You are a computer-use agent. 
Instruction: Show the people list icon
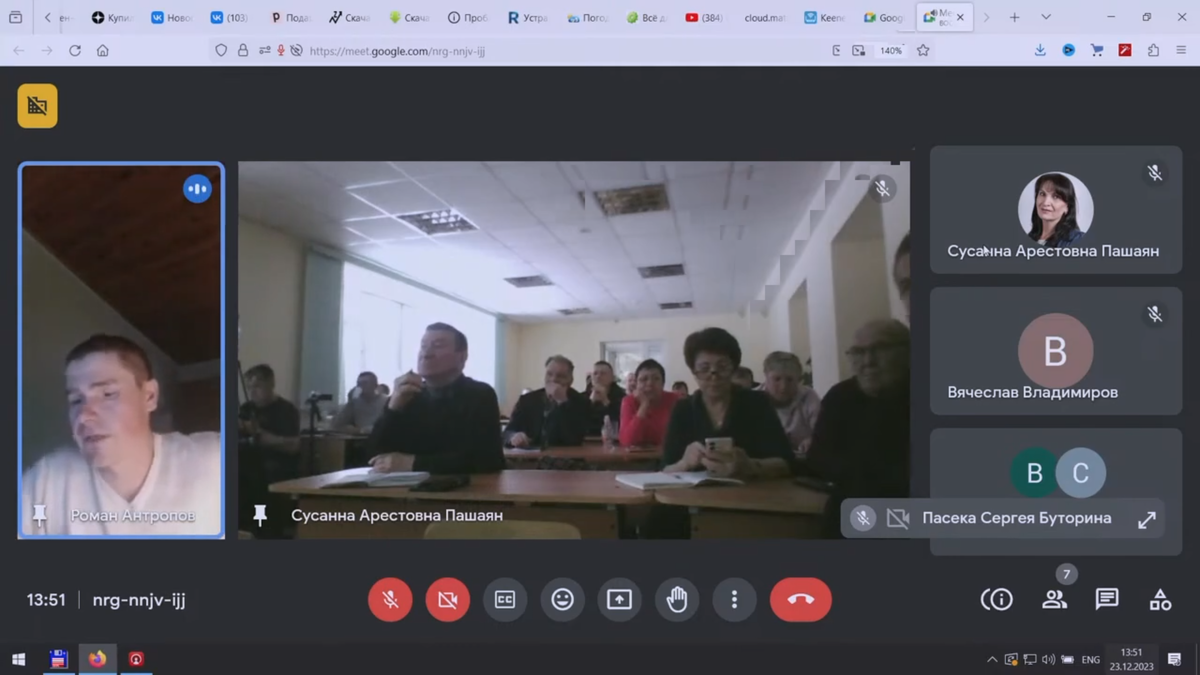1054,600
